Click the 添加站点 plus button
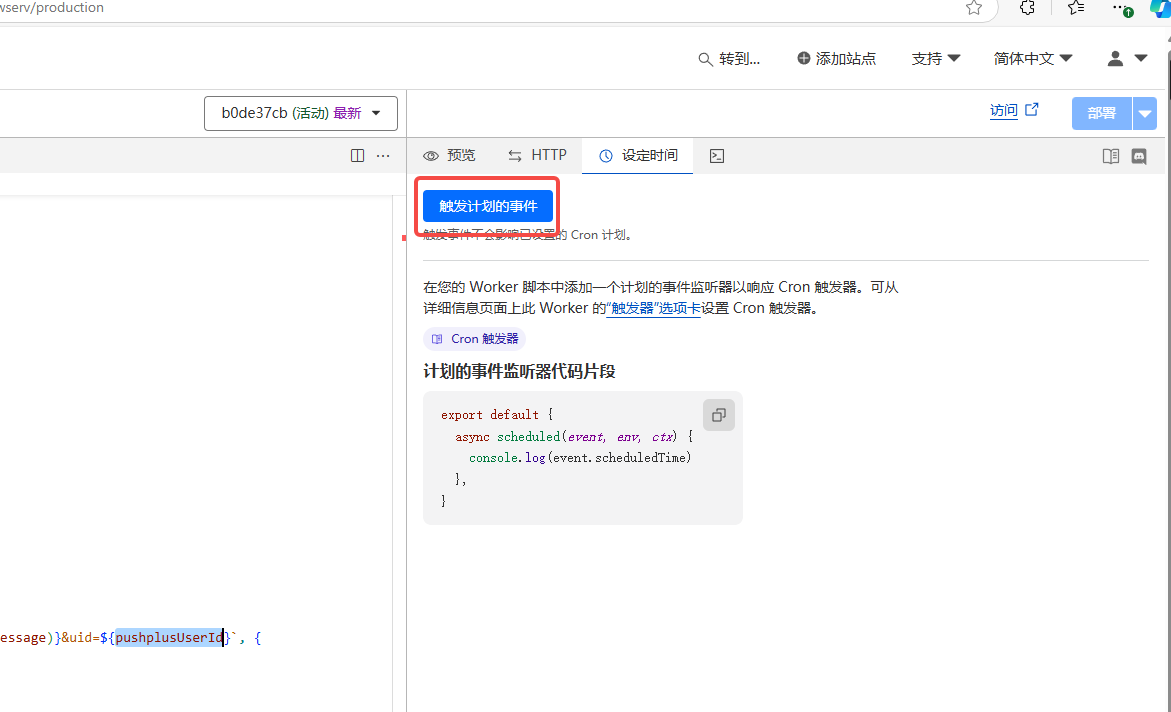Screen dimensions: 1171x712 (836, 59)
